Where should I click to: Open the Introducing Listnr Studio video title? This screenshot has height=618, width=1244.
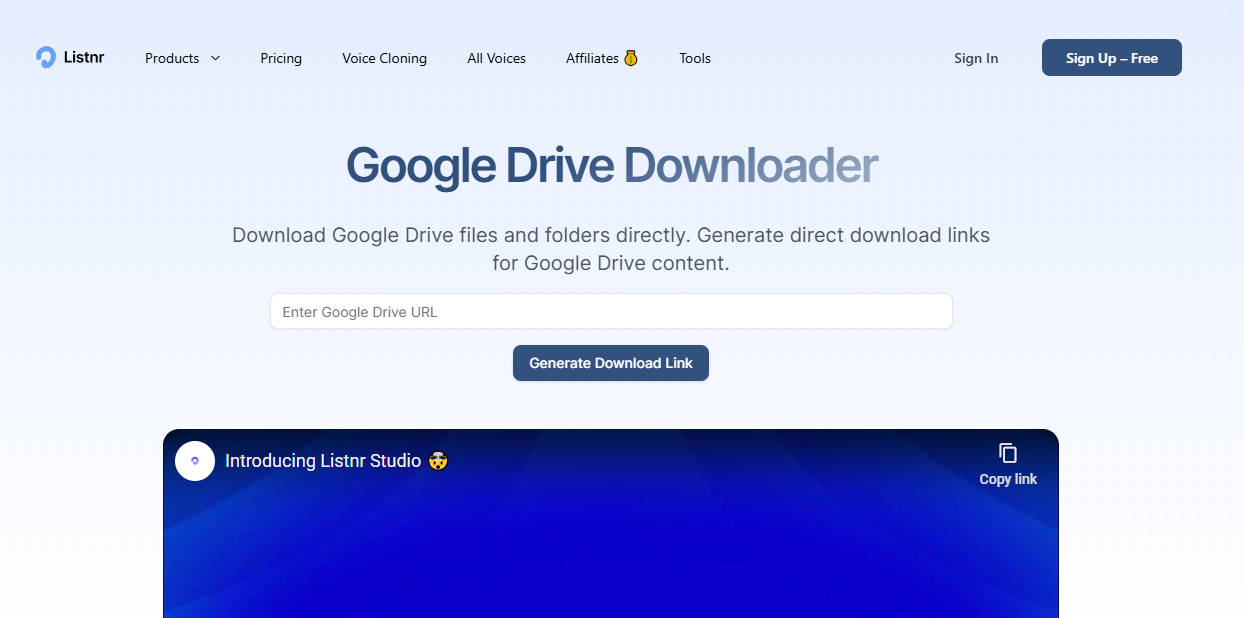[x=336, y=461]
